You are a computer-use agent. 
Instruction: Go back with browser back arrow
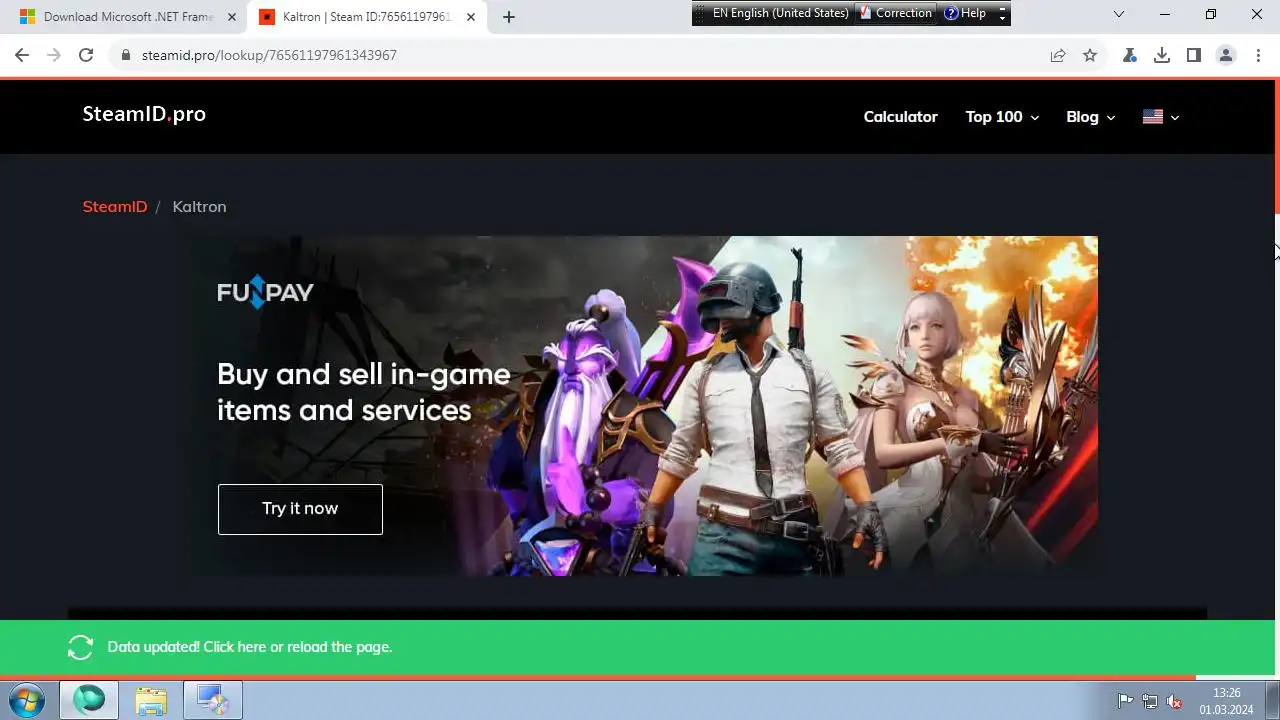pos(22,55)
